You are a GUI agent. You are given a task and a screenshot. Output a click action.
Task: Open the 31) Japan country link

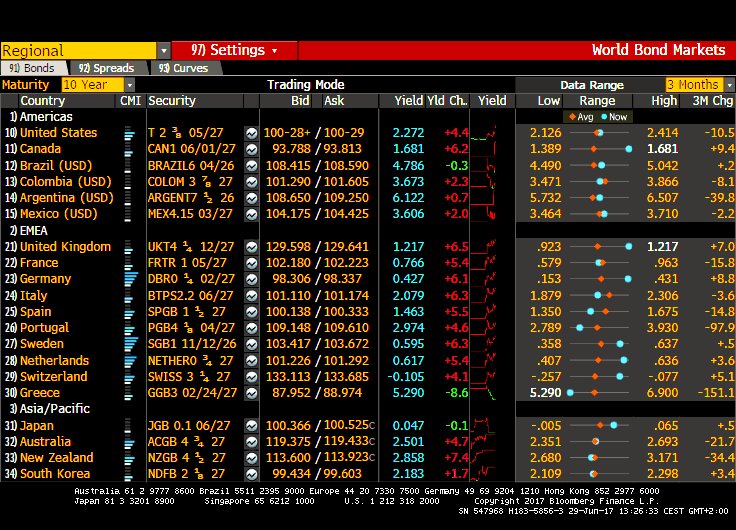click(x=29, y=425)
